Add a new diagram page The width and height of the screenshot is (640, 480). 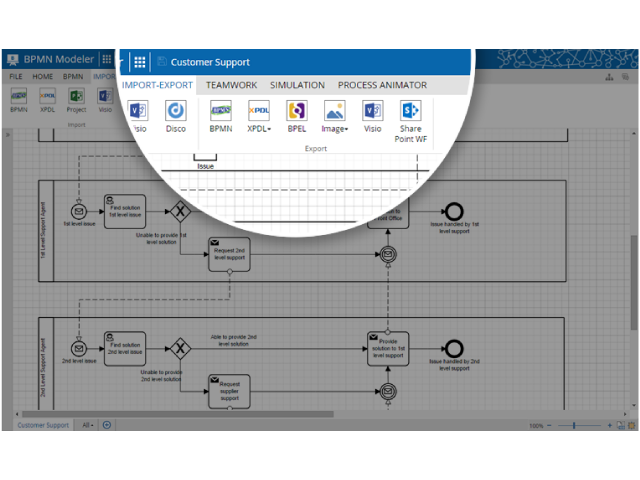point(107,425)
